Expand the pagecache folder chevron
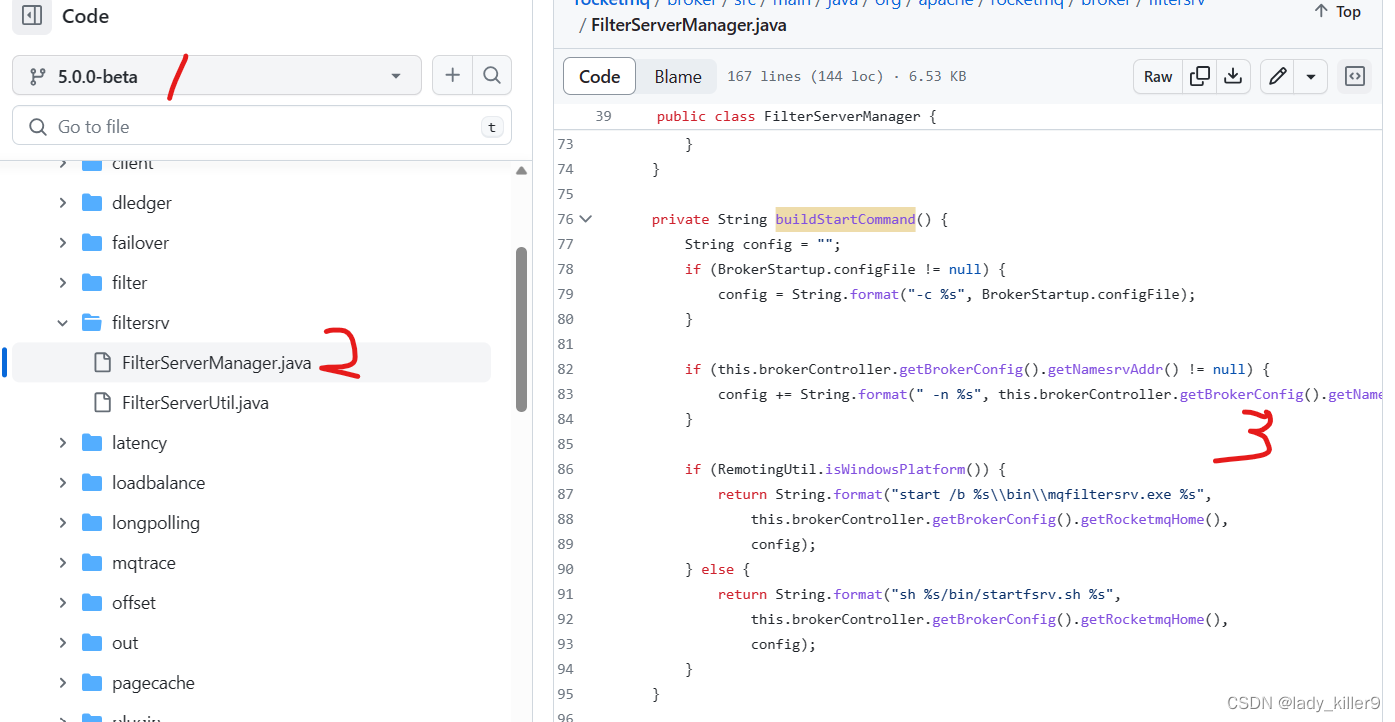Screen dimensions: 1395x722 pyautogui.click(x=62, y=683)
